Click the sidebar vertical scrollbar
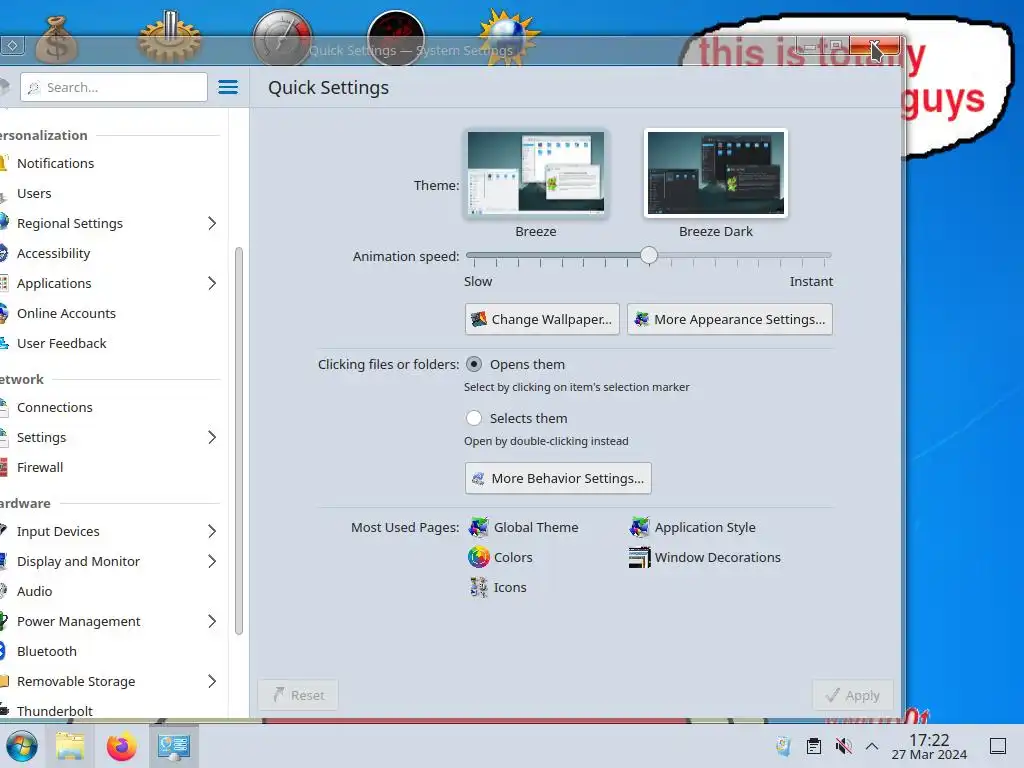Image resolution: width=1024 pixels, height=768 pixels. pos(238,441)
